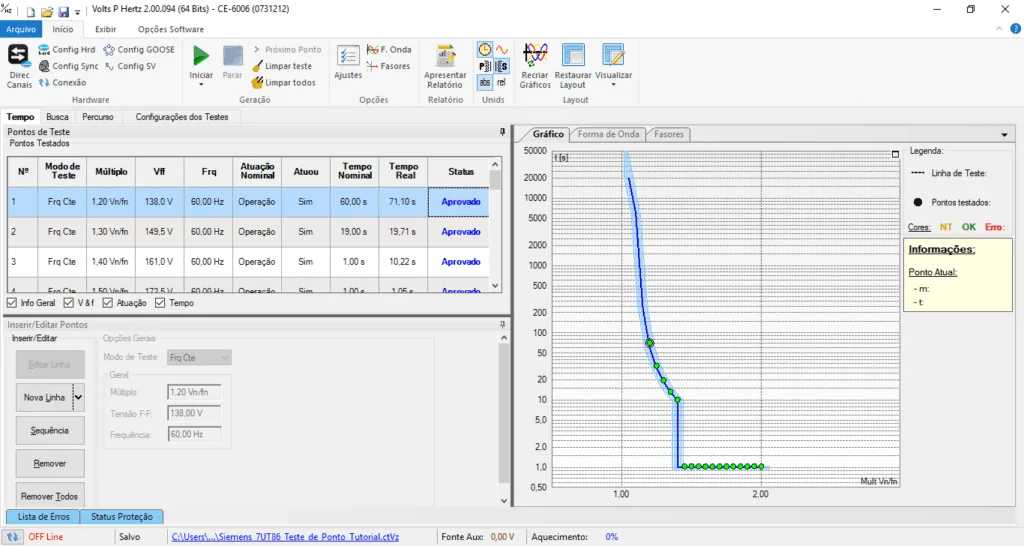
Task: Click the Remover button
Action: pyautogui.click(x=50, y=463)
